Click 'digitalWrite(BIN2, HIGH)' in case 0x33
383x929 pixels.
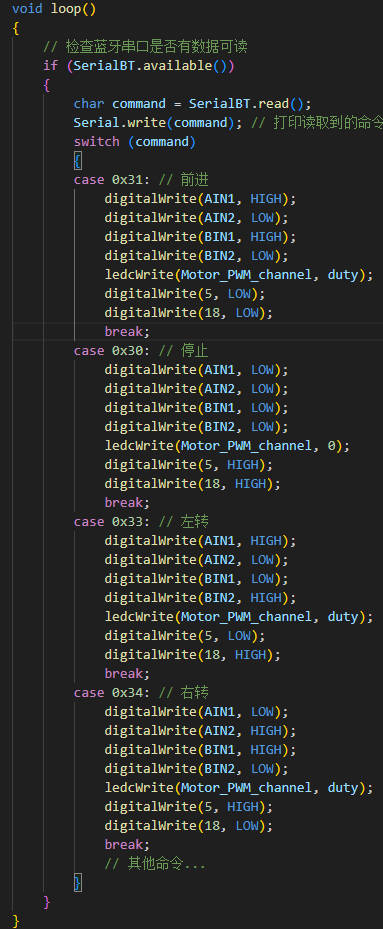point(200,598)
